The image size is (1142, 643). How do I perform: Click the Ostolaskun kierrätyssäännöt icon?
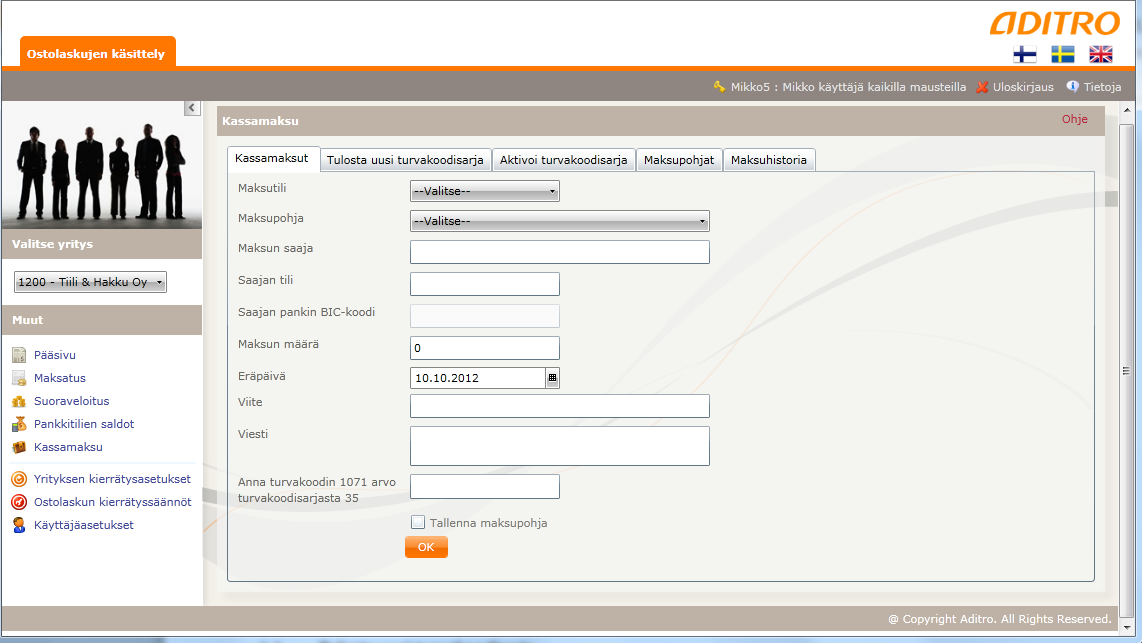click(19, 502)
